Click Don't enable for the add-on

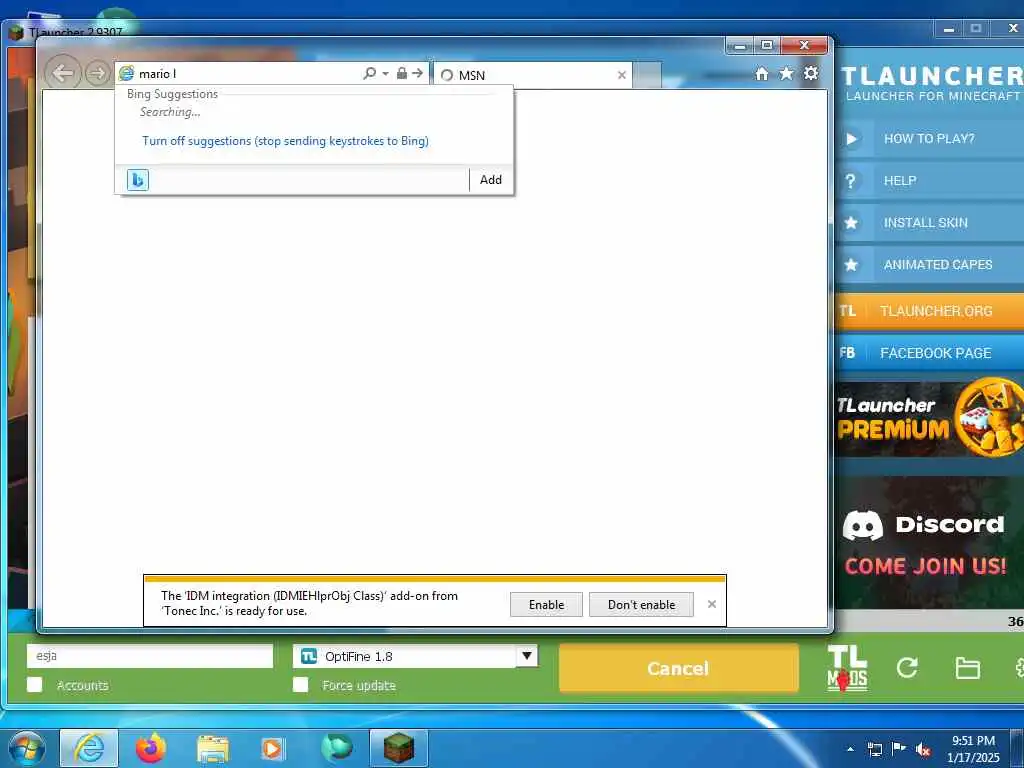(641, 605)
